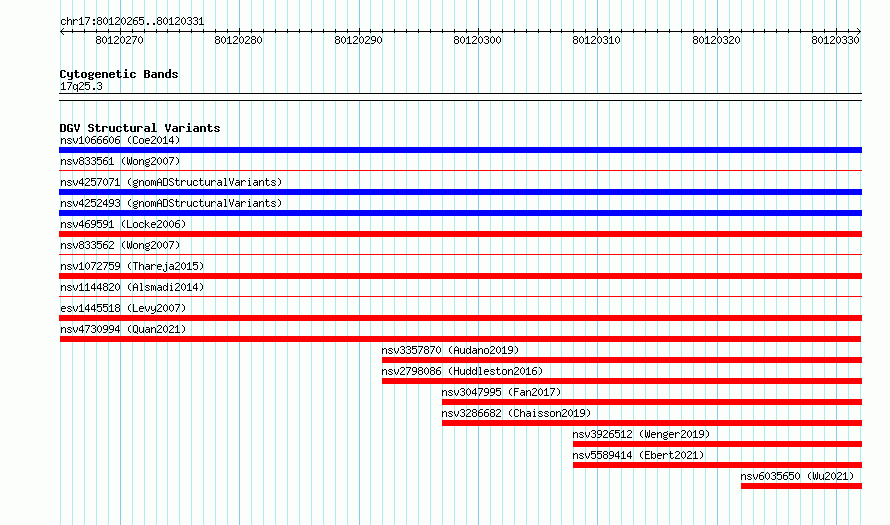Open nsv5589414 (Ebert2021) variant
This screenshot has height=525, width=890.
pos(638,455)
